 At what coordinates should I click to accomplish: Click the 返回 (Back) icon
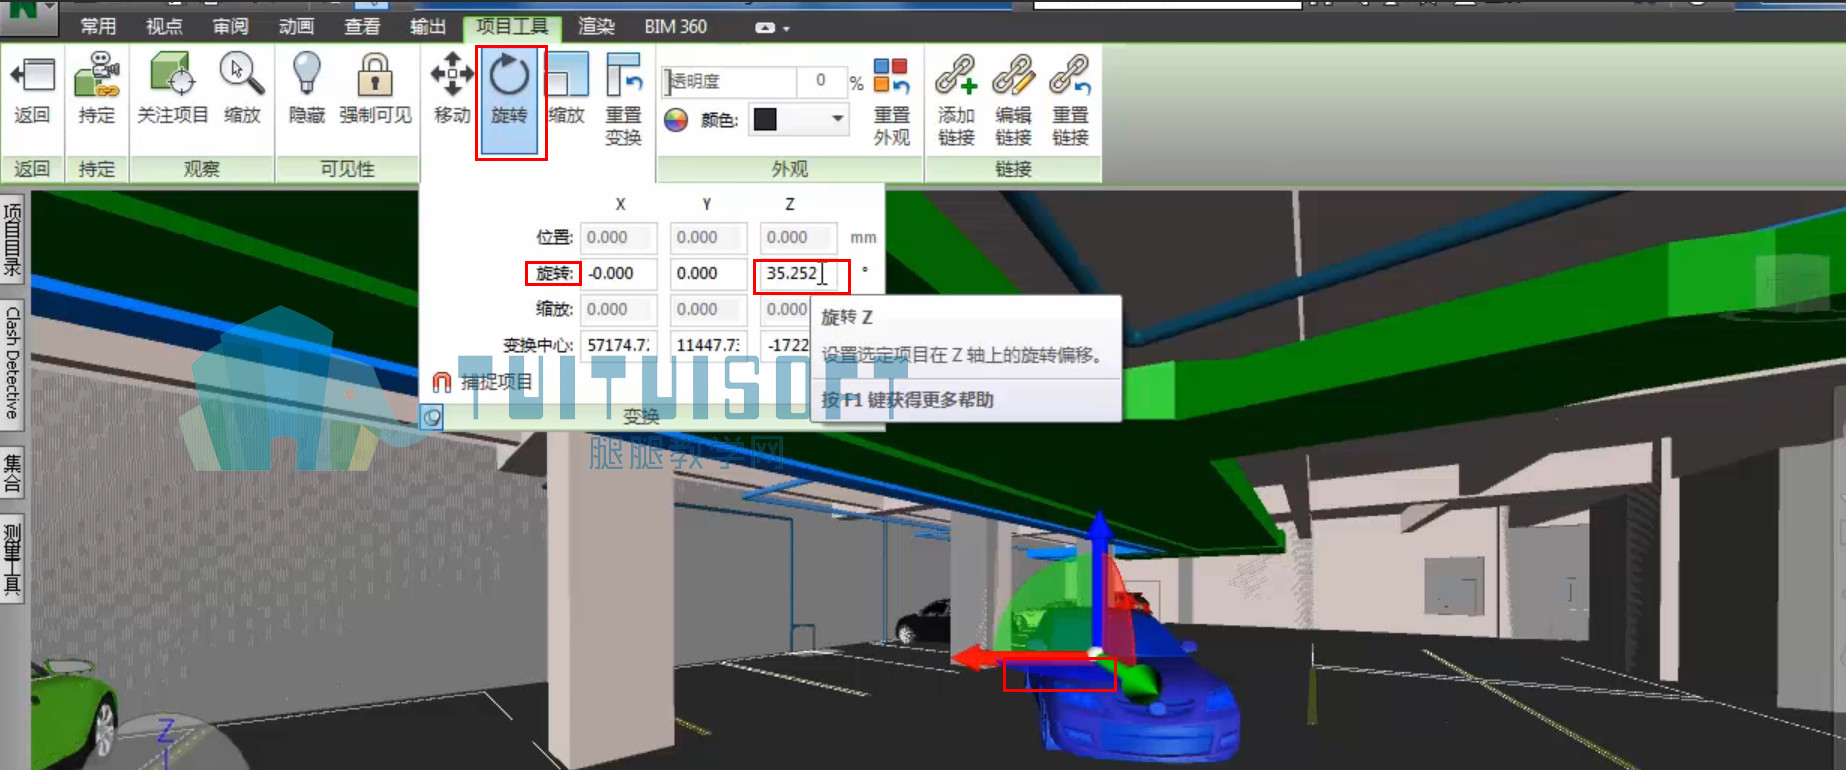click(32, 90)
